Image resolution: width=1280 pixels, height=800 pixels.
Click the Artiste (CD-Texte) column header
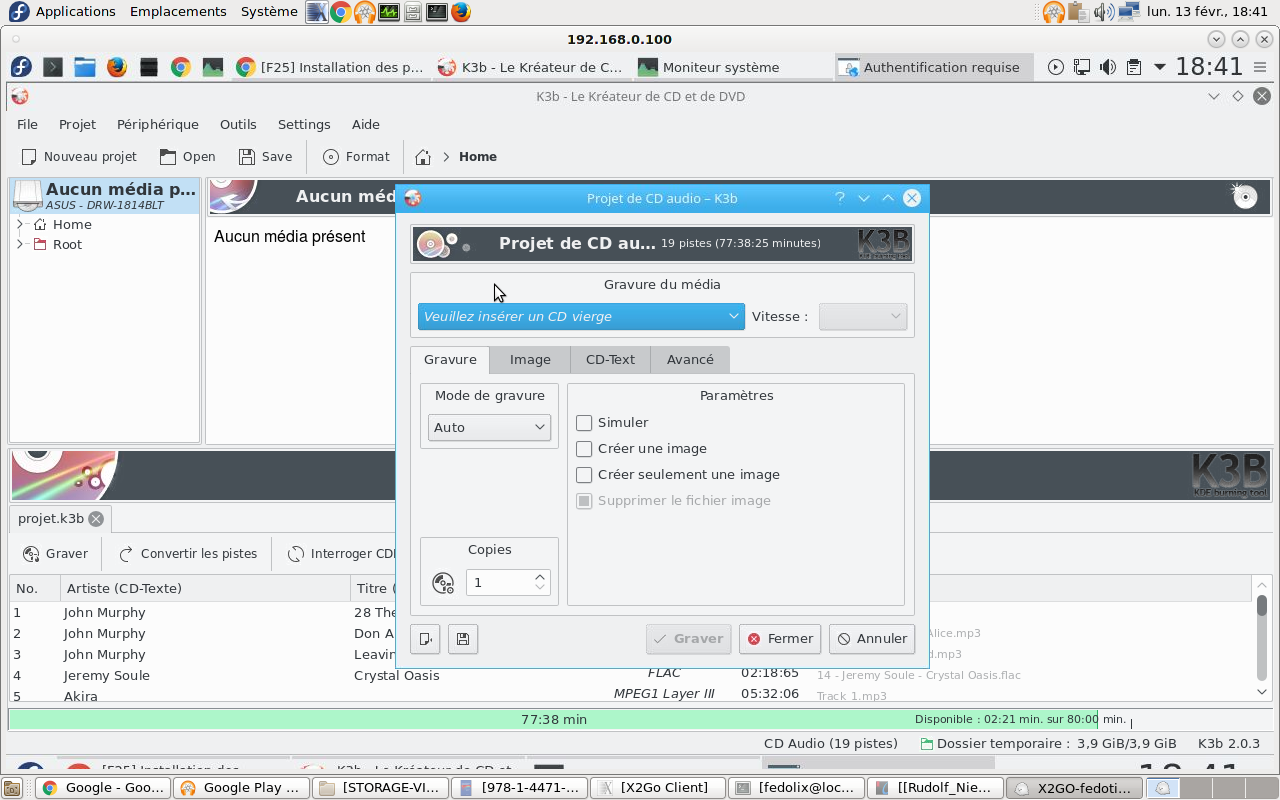pos(205,588)
